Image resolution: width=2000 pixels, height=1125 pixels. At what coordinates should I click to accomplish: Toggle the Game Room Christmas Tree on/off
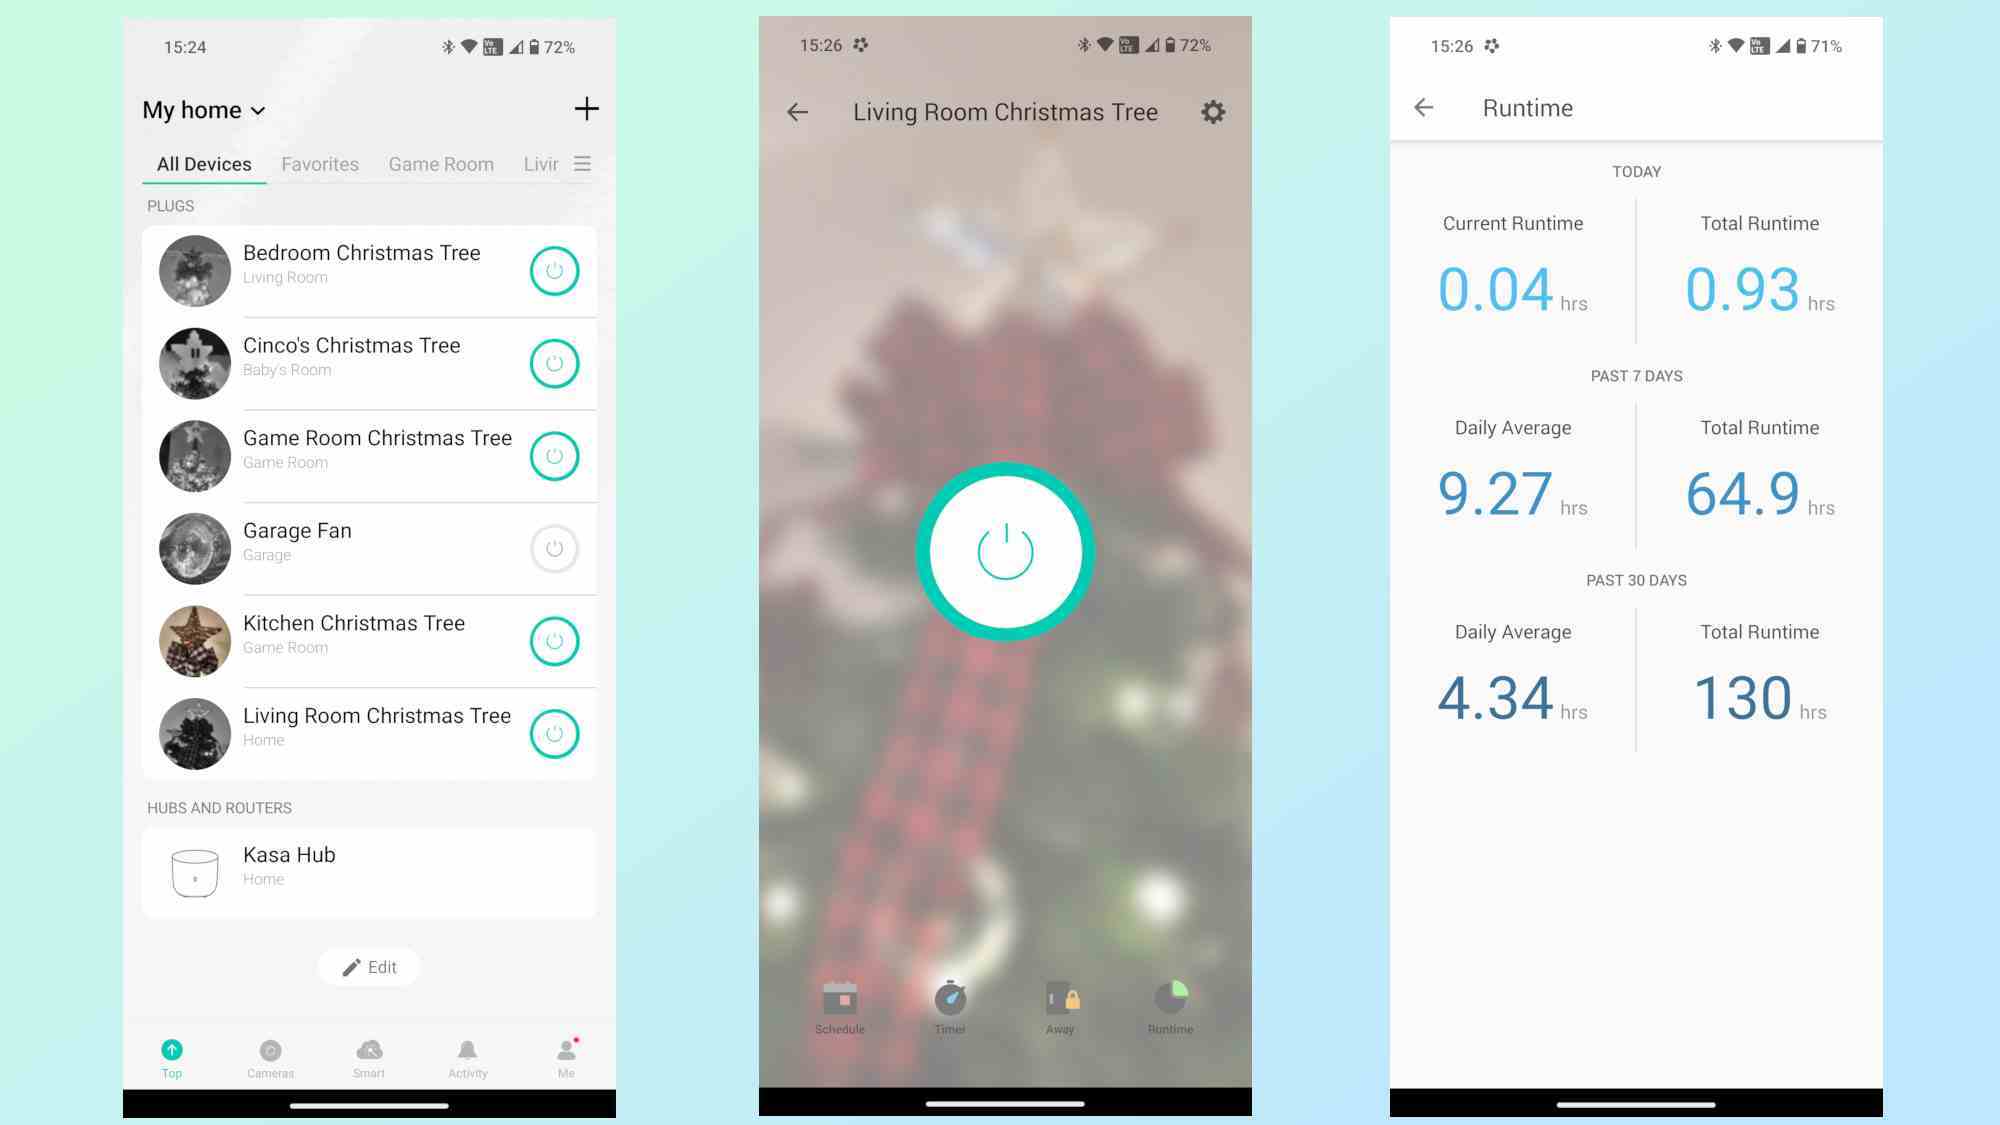coord(552,455)
